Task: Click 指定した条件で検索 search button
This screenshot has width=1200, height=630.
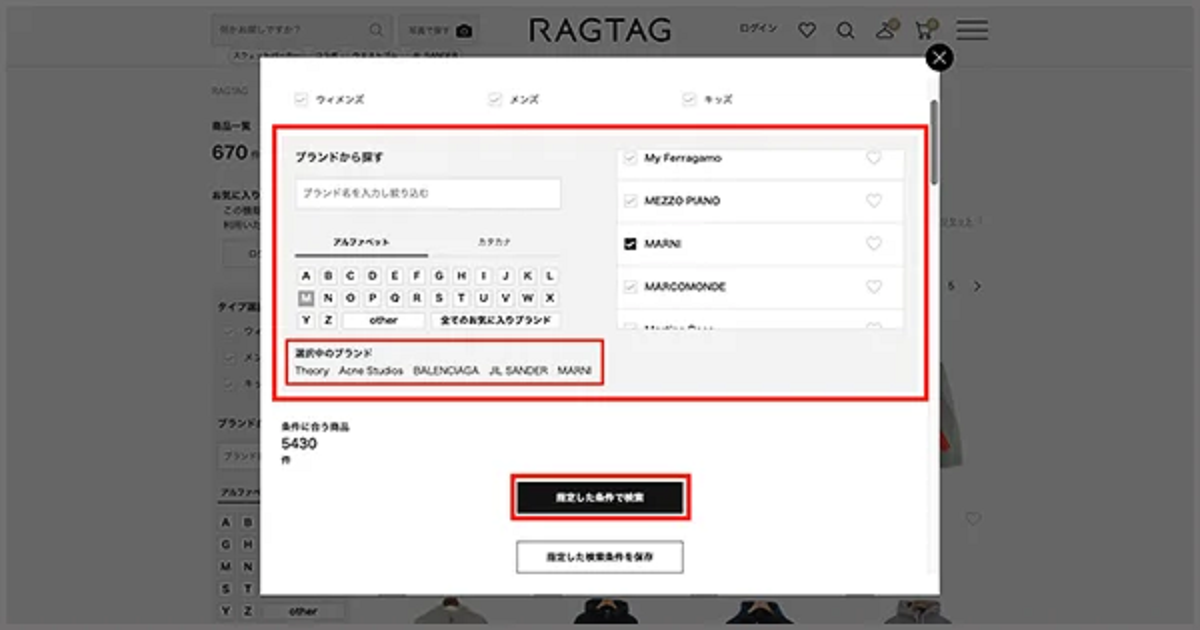Action: pos(600,497)
